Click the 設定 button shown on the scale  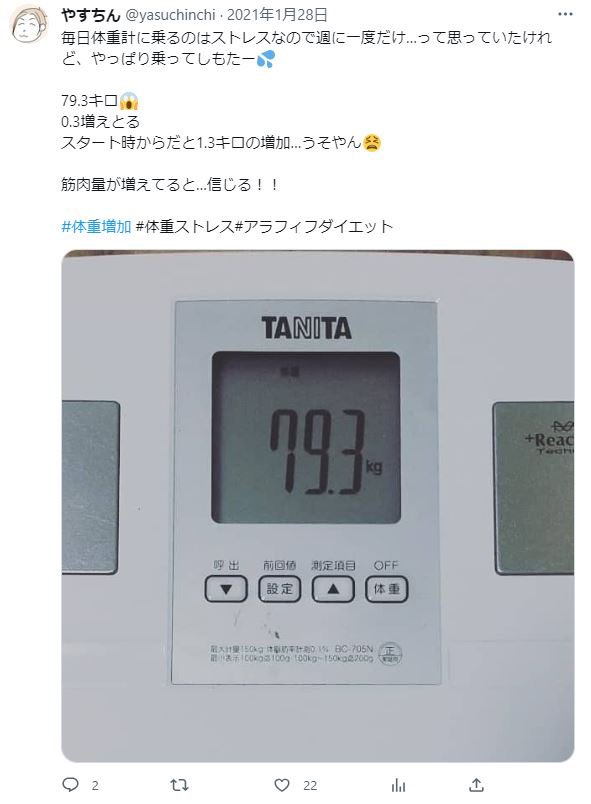click(x=279, y=589)
